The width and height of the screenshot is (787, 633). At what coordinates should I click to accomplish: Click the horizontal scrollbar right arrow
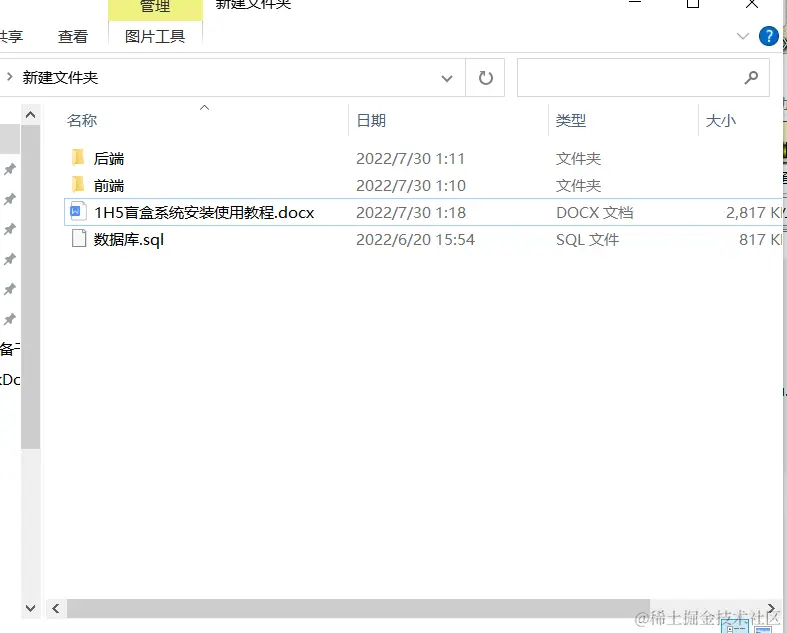point(771,607)
